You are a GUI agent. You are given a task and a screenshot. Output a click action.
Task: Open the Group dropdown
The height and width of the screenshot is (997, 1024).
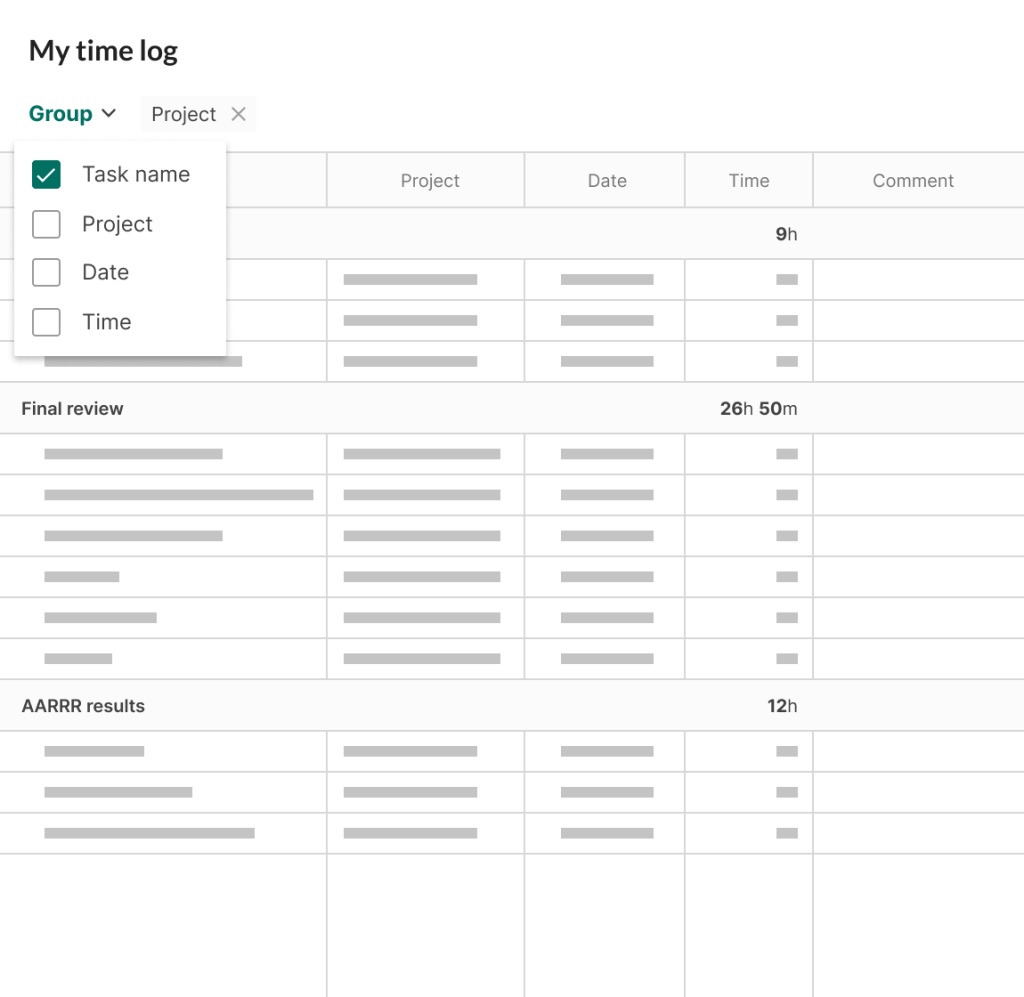point(72,114)
